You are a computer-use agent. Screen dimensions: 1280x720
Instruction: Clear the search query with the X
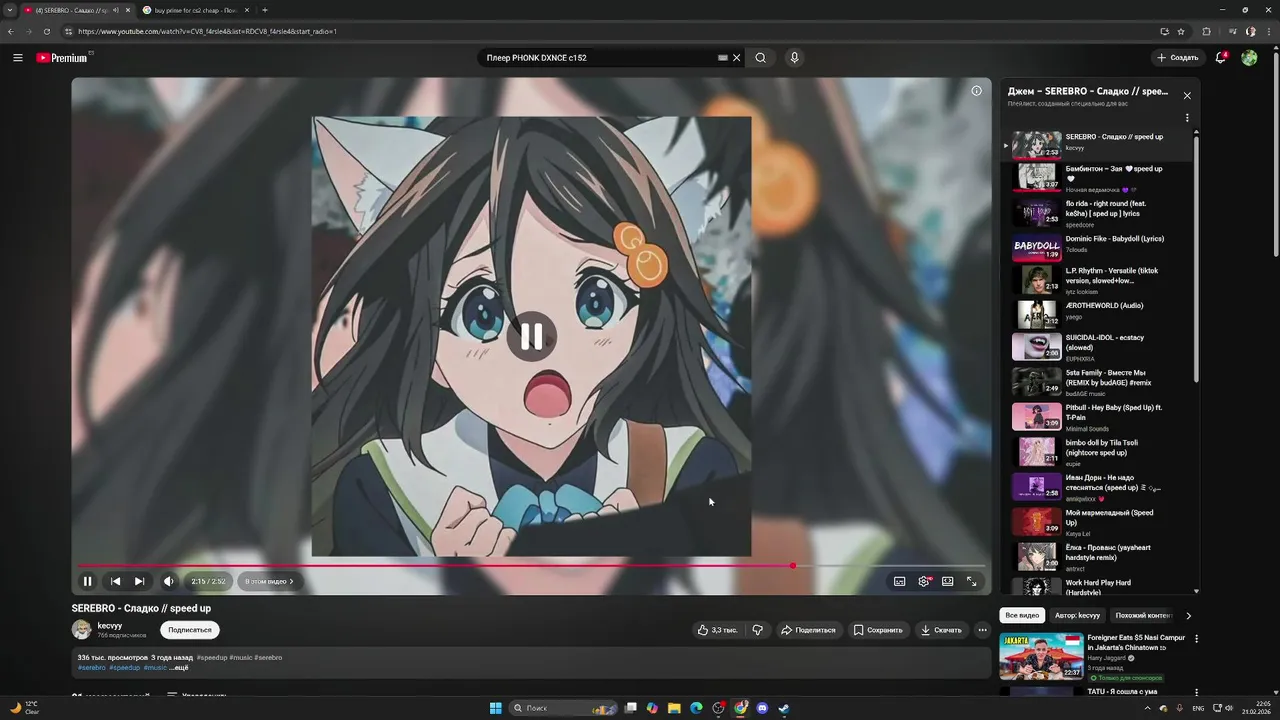[737, 58]
